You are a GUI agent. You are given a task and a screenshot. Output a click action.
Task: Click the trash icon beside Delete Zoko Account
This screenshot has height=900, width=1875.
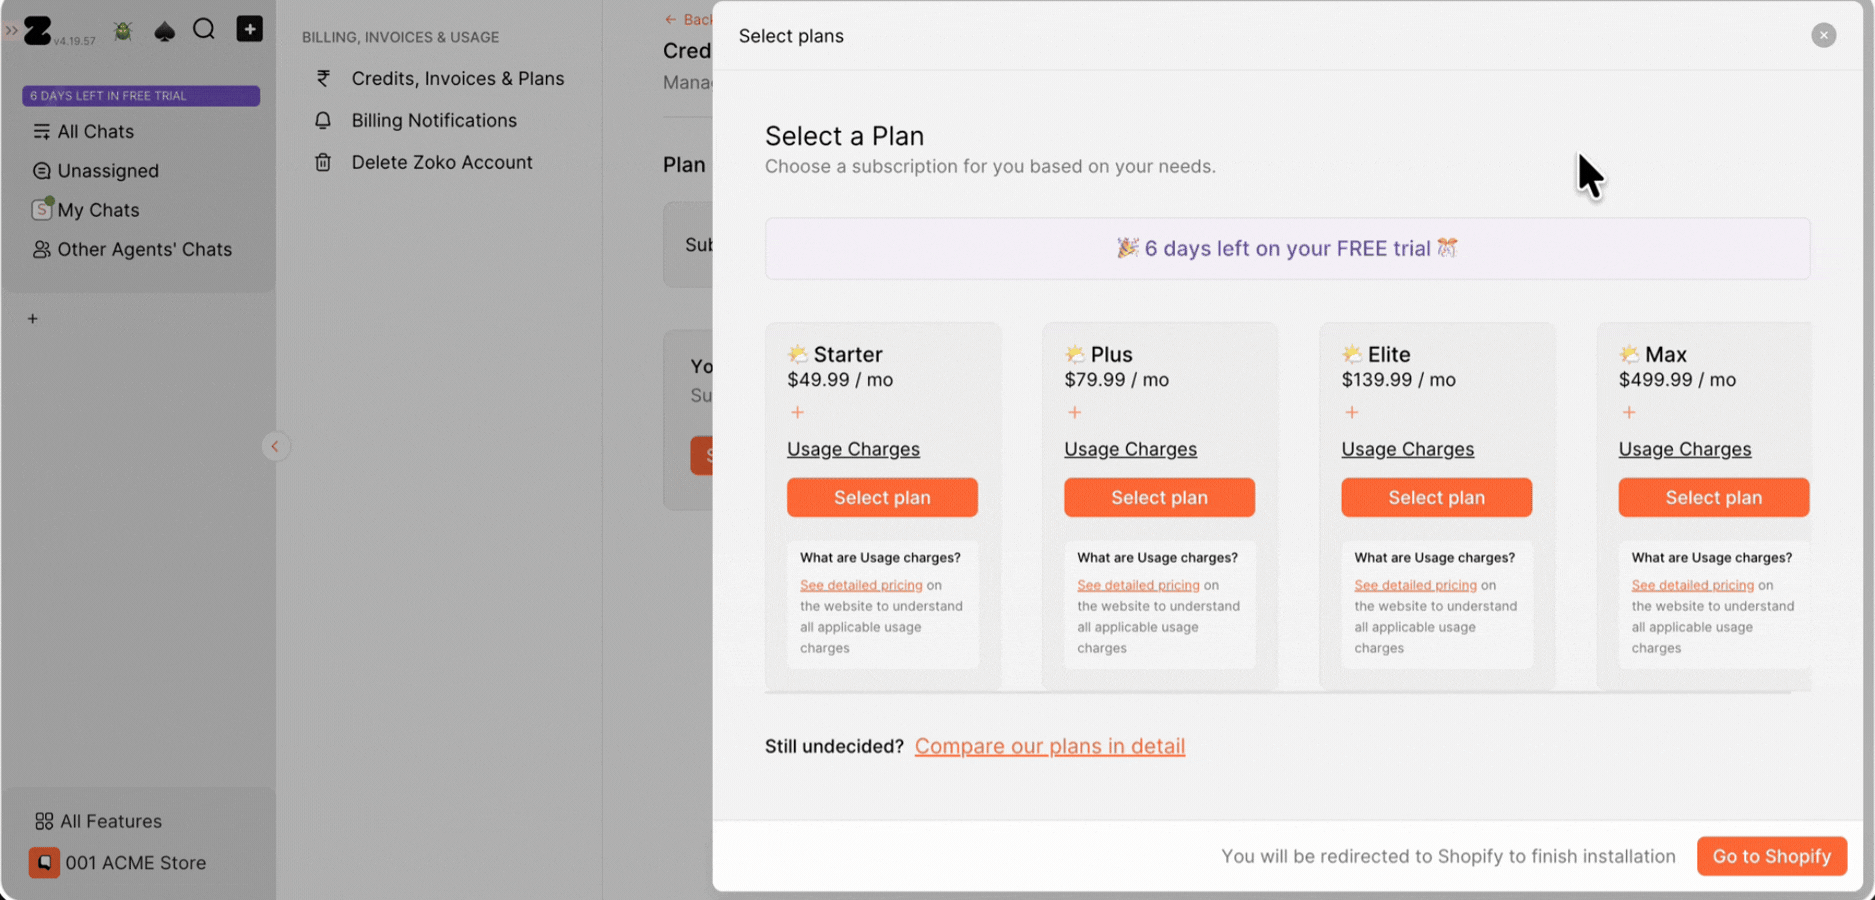pos(323,162)
